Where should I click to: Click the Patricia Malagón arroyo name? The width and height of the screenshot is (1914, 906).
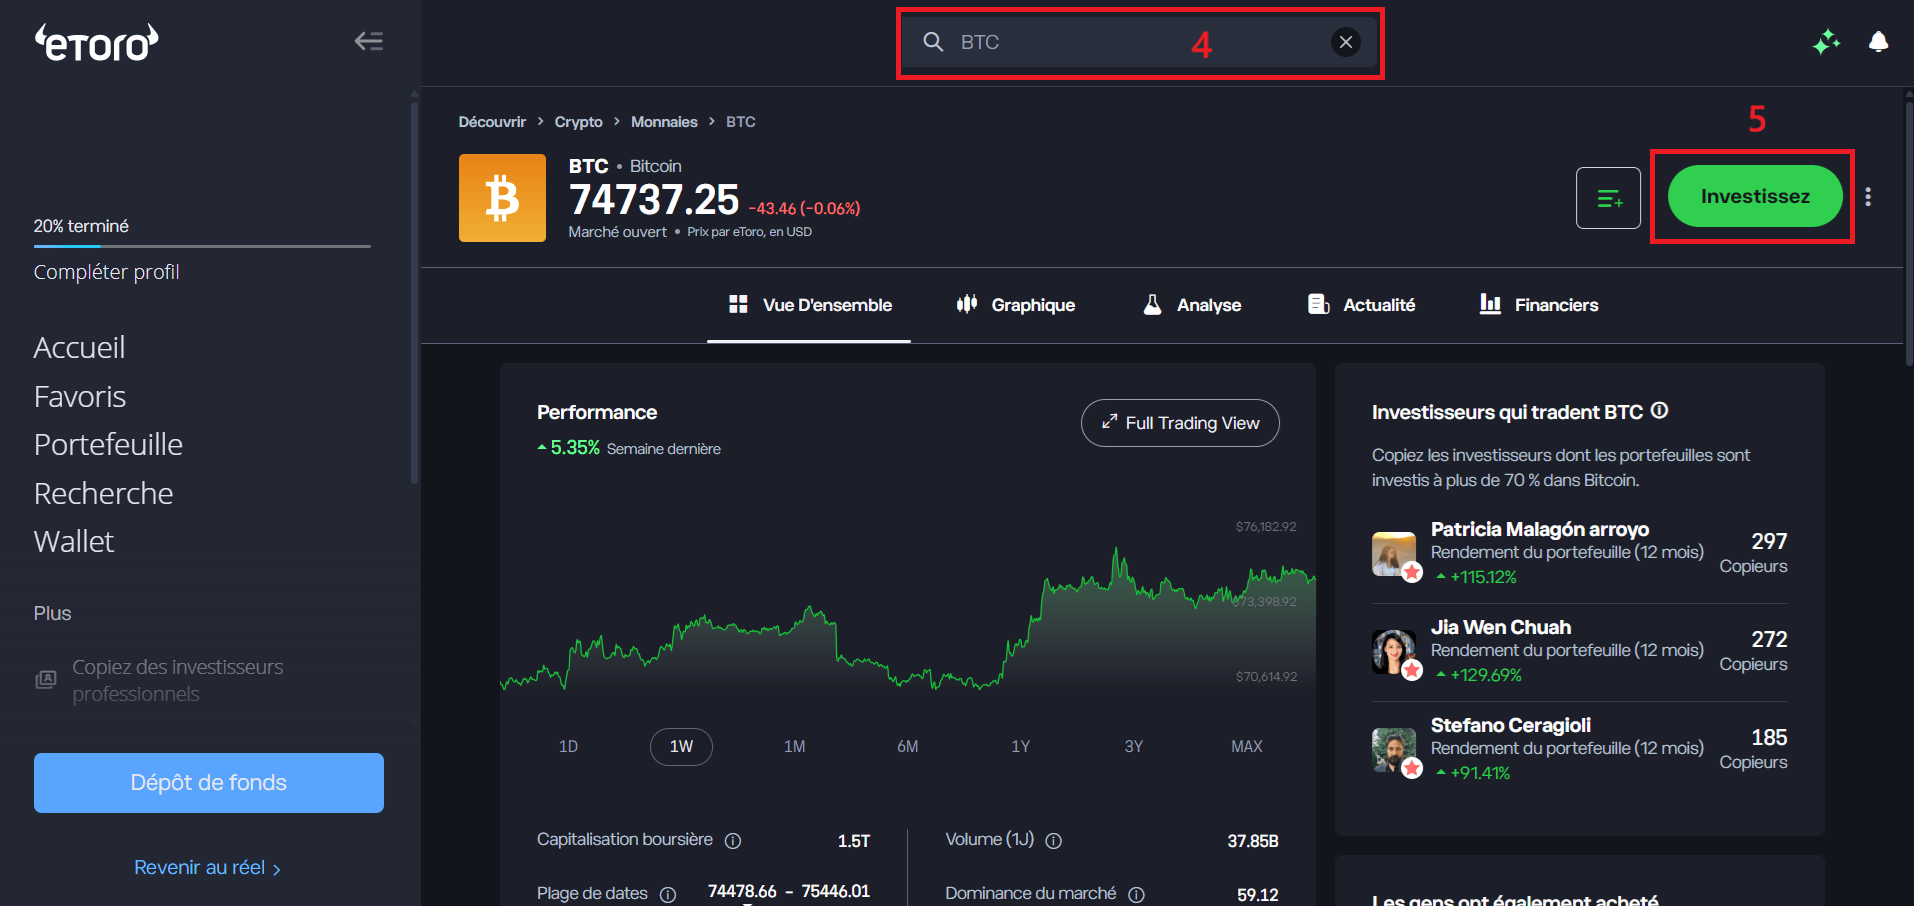[1540, 529]
